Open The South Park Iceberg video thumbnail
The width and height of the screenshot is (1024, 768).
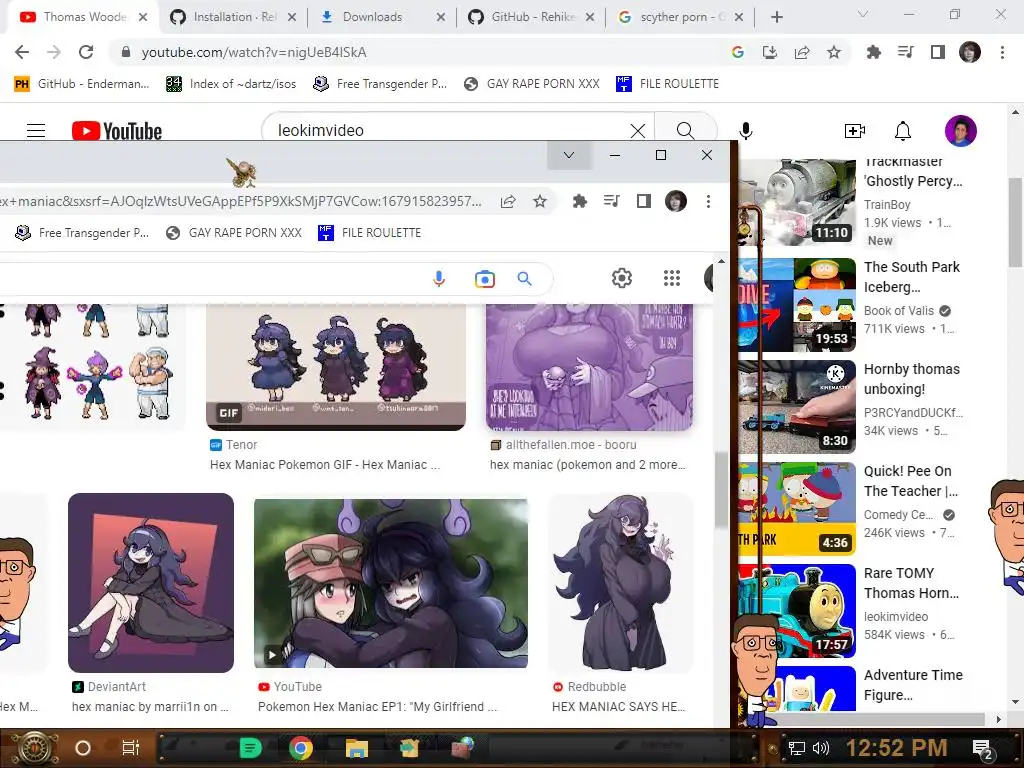click(797, 304)
